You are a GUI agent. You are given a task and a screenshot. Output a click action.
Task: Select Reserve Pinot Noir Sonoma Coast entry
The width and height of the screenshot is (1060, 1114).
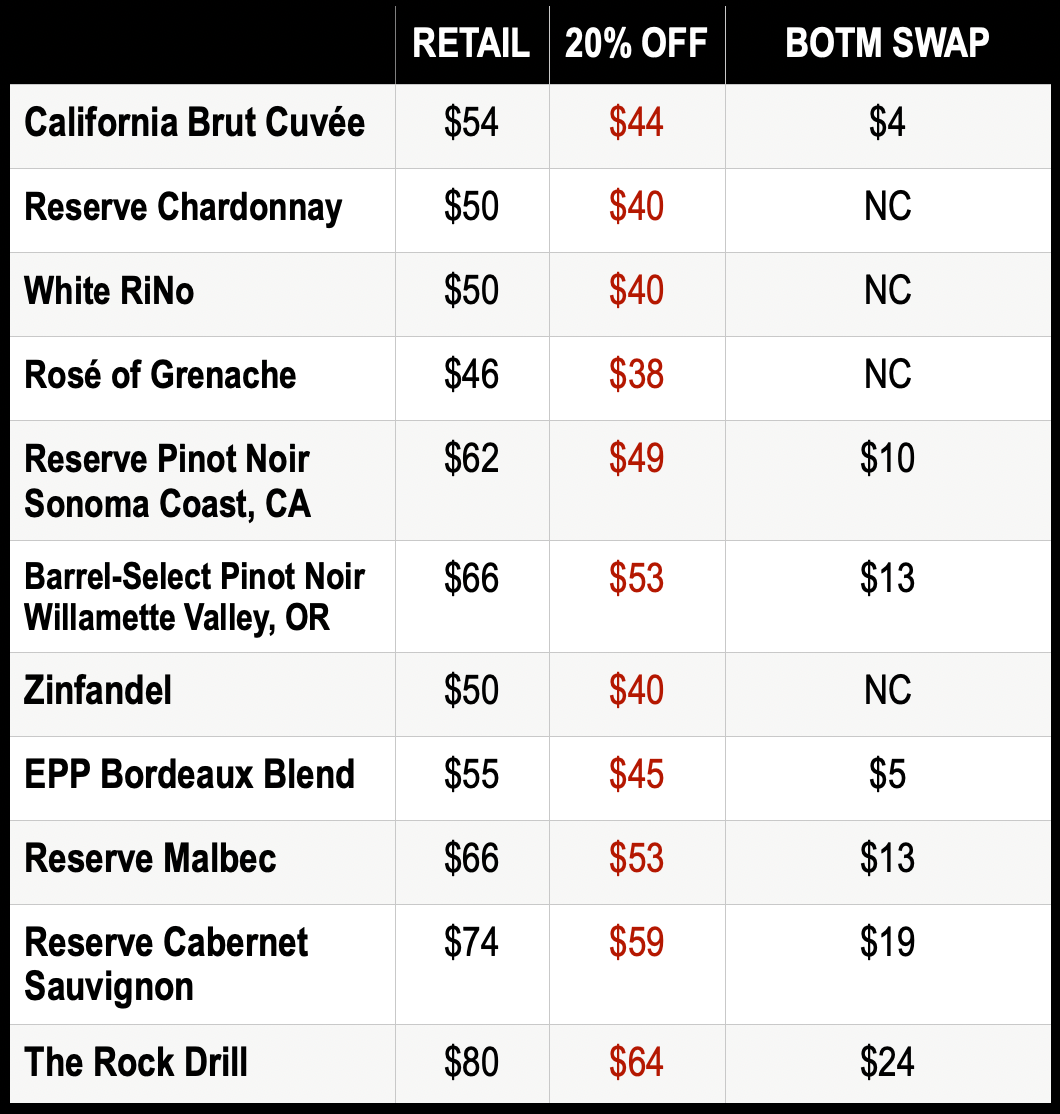[x=168, y=481]
